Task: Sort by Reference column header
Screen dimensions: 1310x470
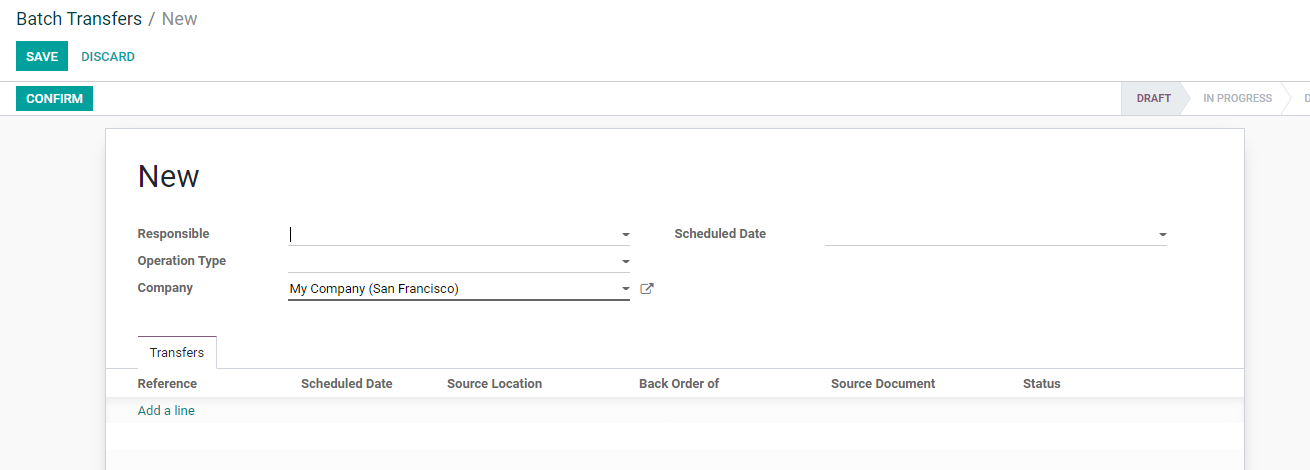Action: [x=167, y=384]
